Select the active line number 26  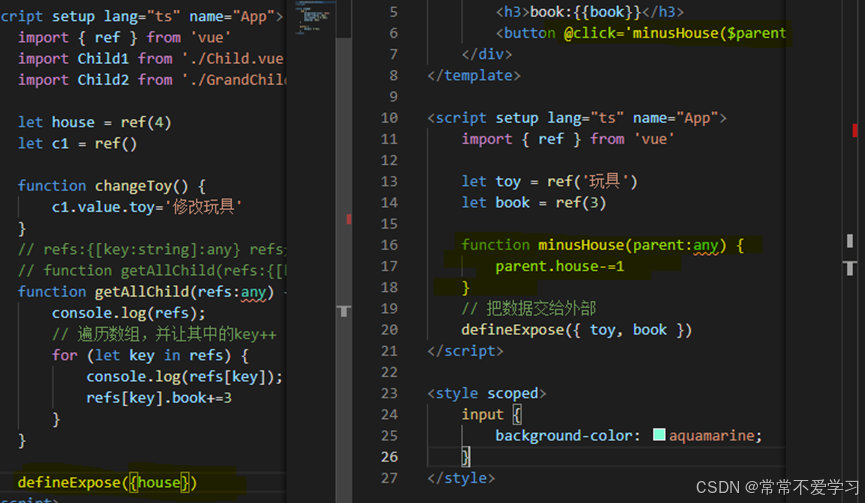tap(389, 457)
